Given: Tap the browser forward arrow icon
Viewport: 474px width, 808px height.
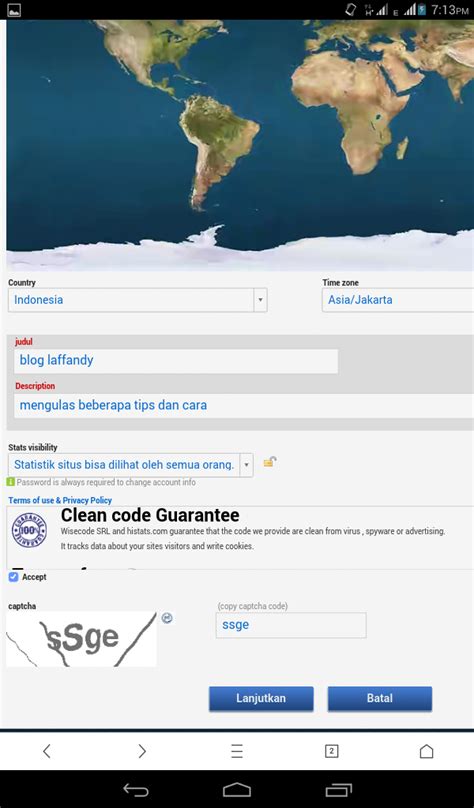Looking at the screenshot, I should click(142, 751).
